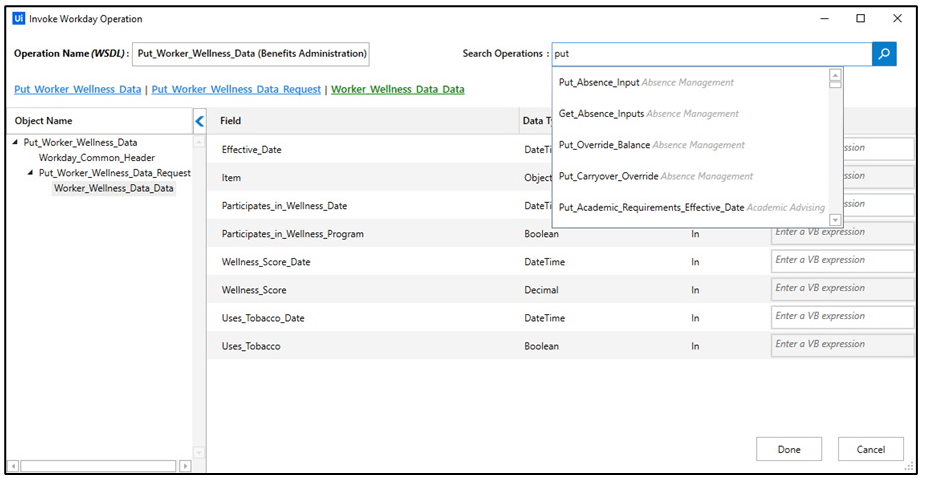Click the UiPath logo icon in title bar
This screenshot has width=925, height=480.
pos(19,18)
